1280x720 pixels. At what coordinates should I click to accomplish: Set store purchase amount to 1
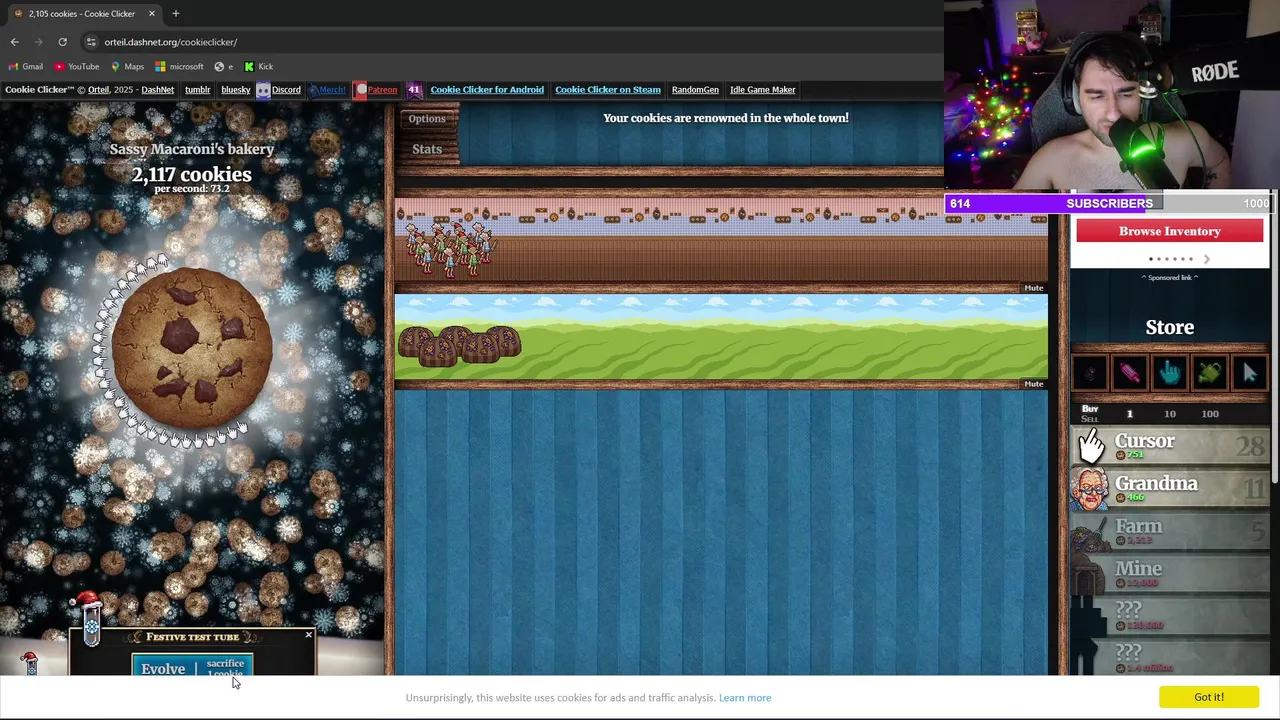tap(1130, 414)
